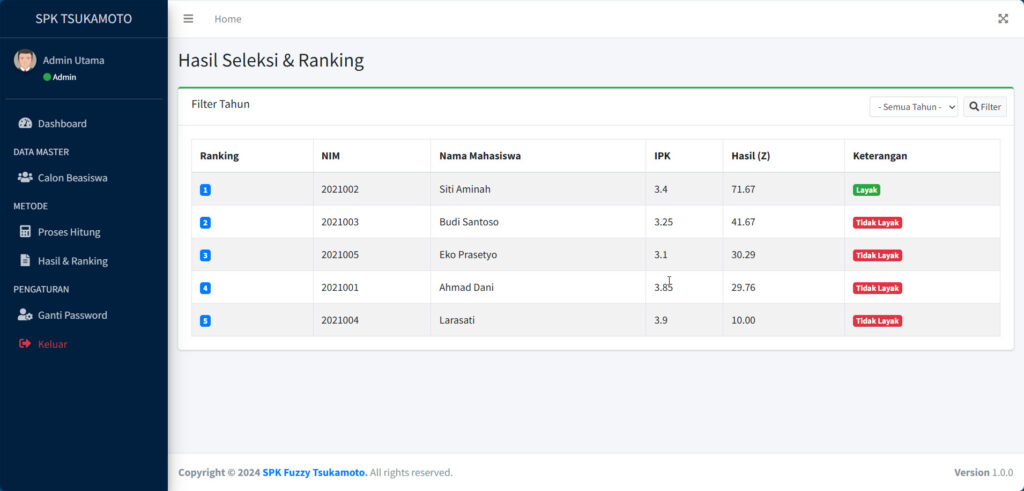The width and height of the screenshot is (1024, 491).
Task: Click the fullscreen expand icon
Action: coord(1003,19)
